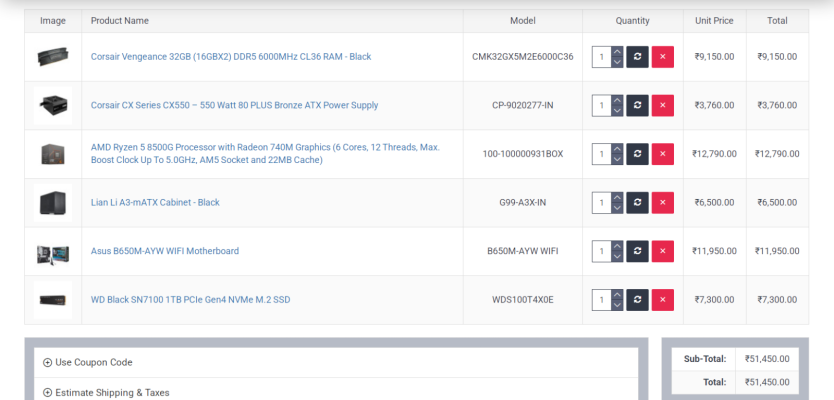Expand Estimate Shipping & Taxes section

coord(106,393)
